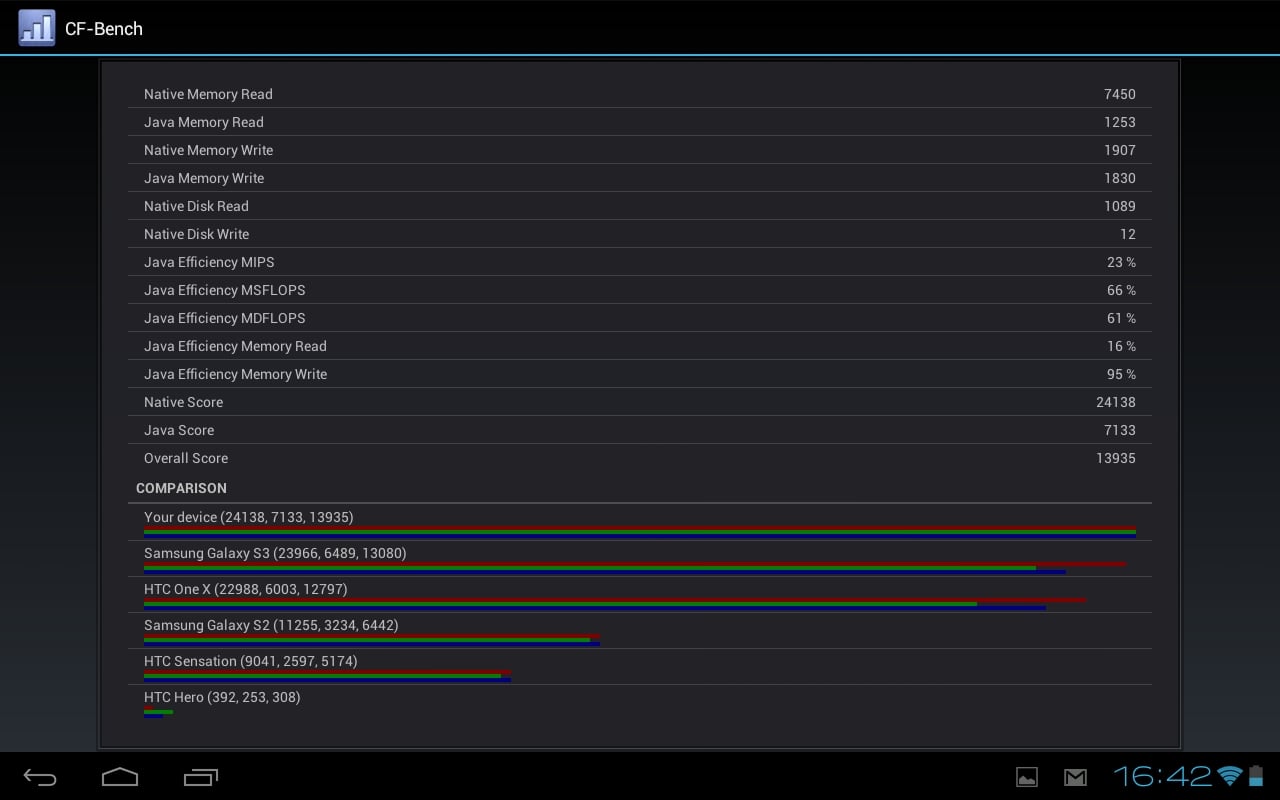
Task: Tap the 7450 memory read value
Action: (x=1120, y=94)
